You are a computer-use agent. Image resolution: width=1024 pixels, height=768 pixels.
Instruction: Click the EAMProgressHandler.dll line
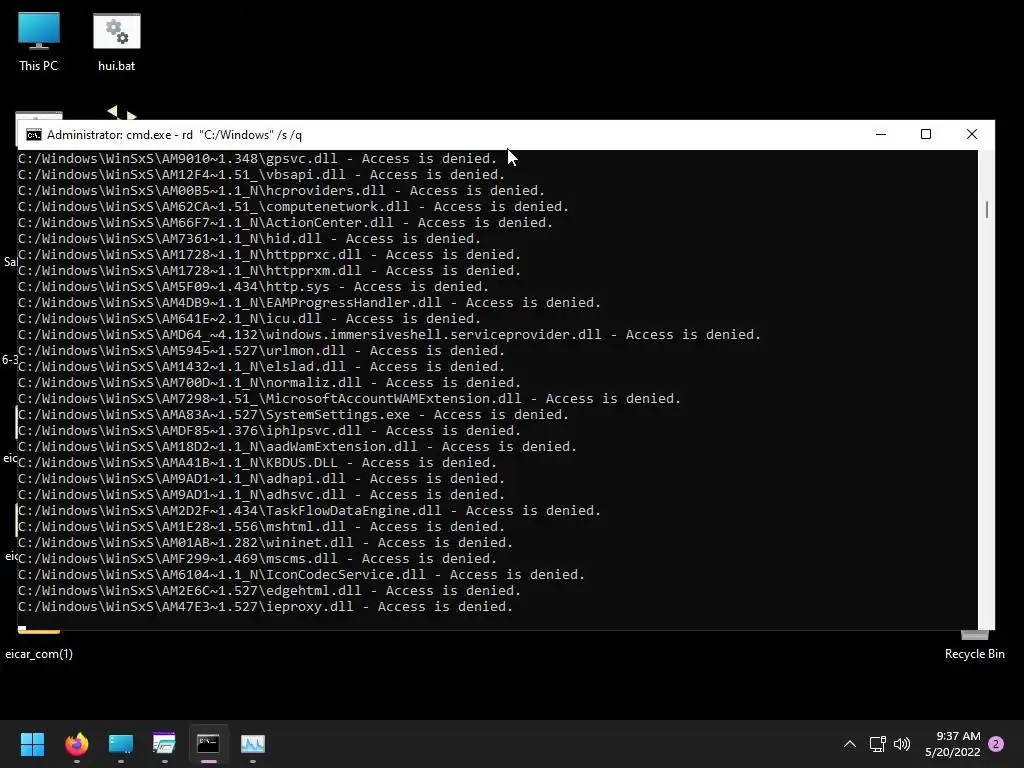pos(310,302)
